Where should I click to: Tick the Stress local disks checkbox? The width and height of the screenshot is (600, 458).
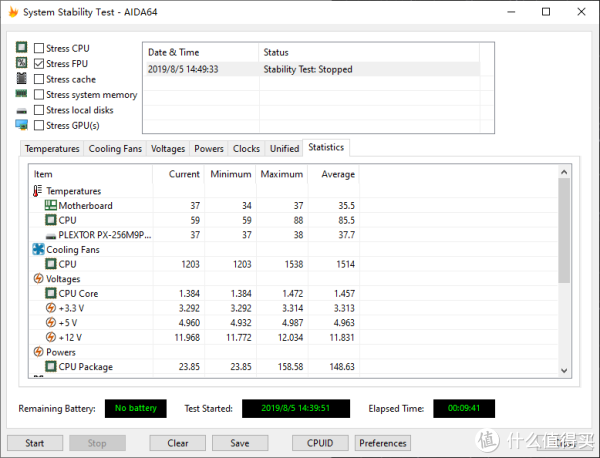coord(39,110)
